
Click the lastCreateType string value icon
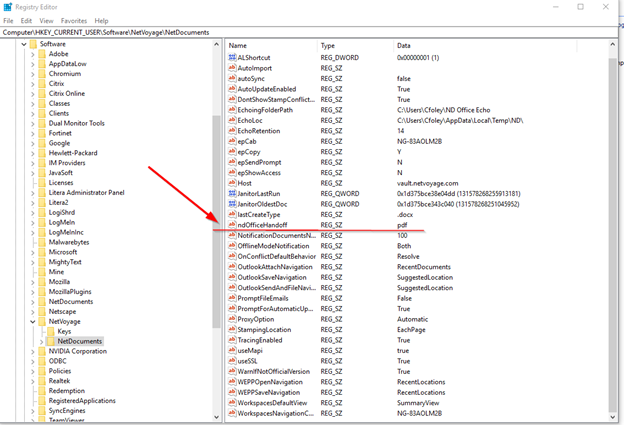232,214
